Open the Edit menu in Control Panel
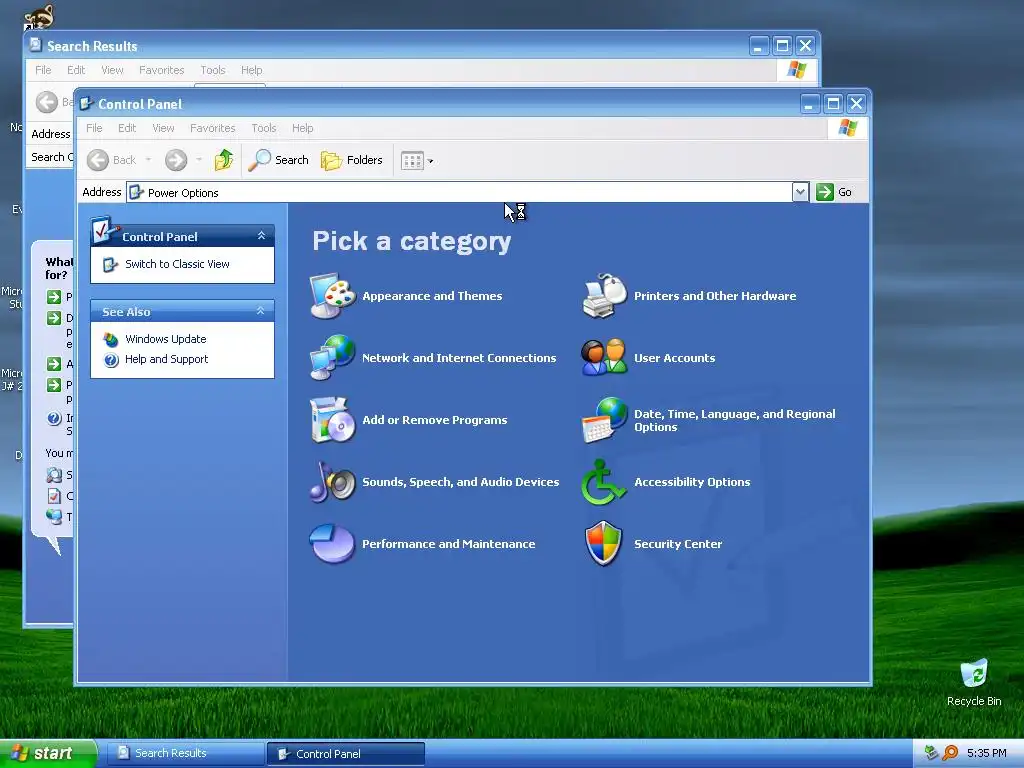The height and width of the screenshot is (768, 1024). pyautogui.click(x=127, y=128)
